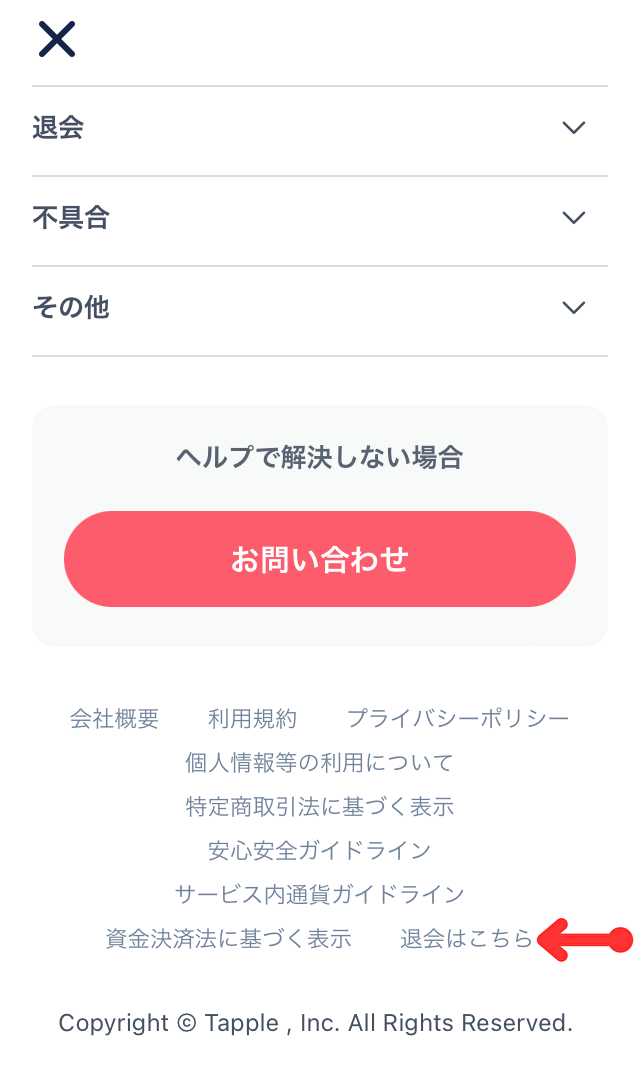
Task: Close the help screen with the X icon
Action: point(56,39)
